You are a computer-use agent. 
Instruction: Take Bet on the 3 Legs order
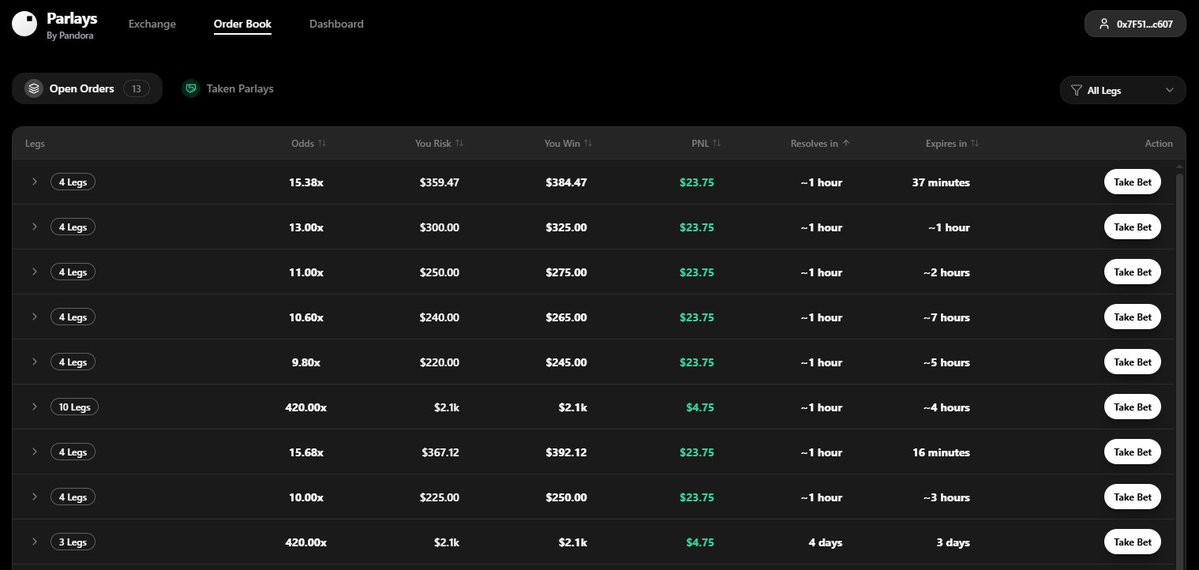click(x=1132, y=542)
